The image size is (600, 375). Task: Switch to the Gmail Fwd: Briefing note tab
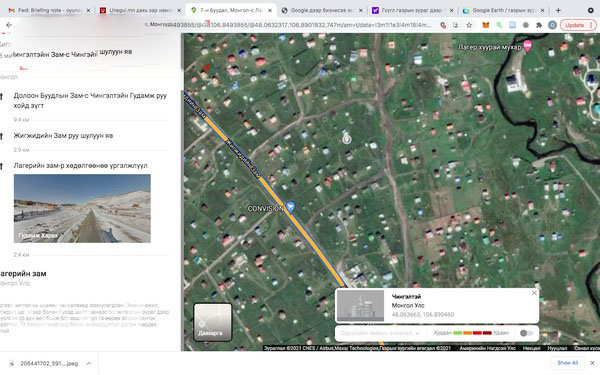[x=45, y=10]
